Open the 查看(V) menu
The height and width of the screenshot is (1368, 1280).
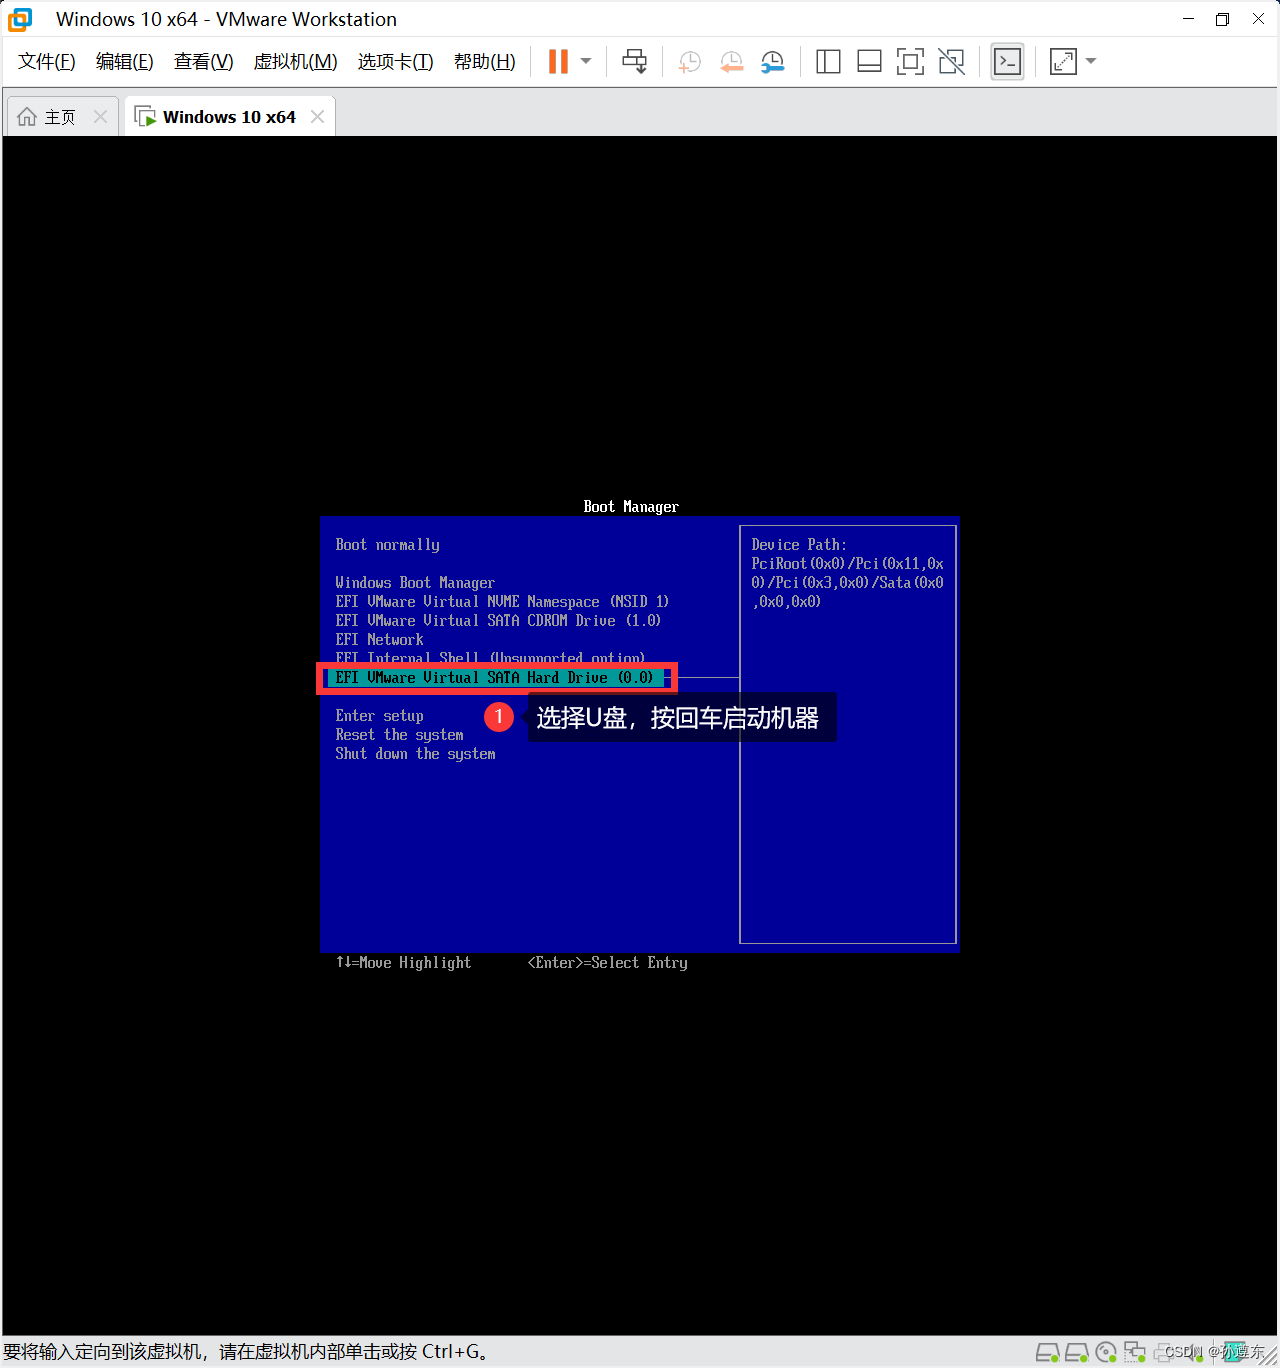pos(204,62)
